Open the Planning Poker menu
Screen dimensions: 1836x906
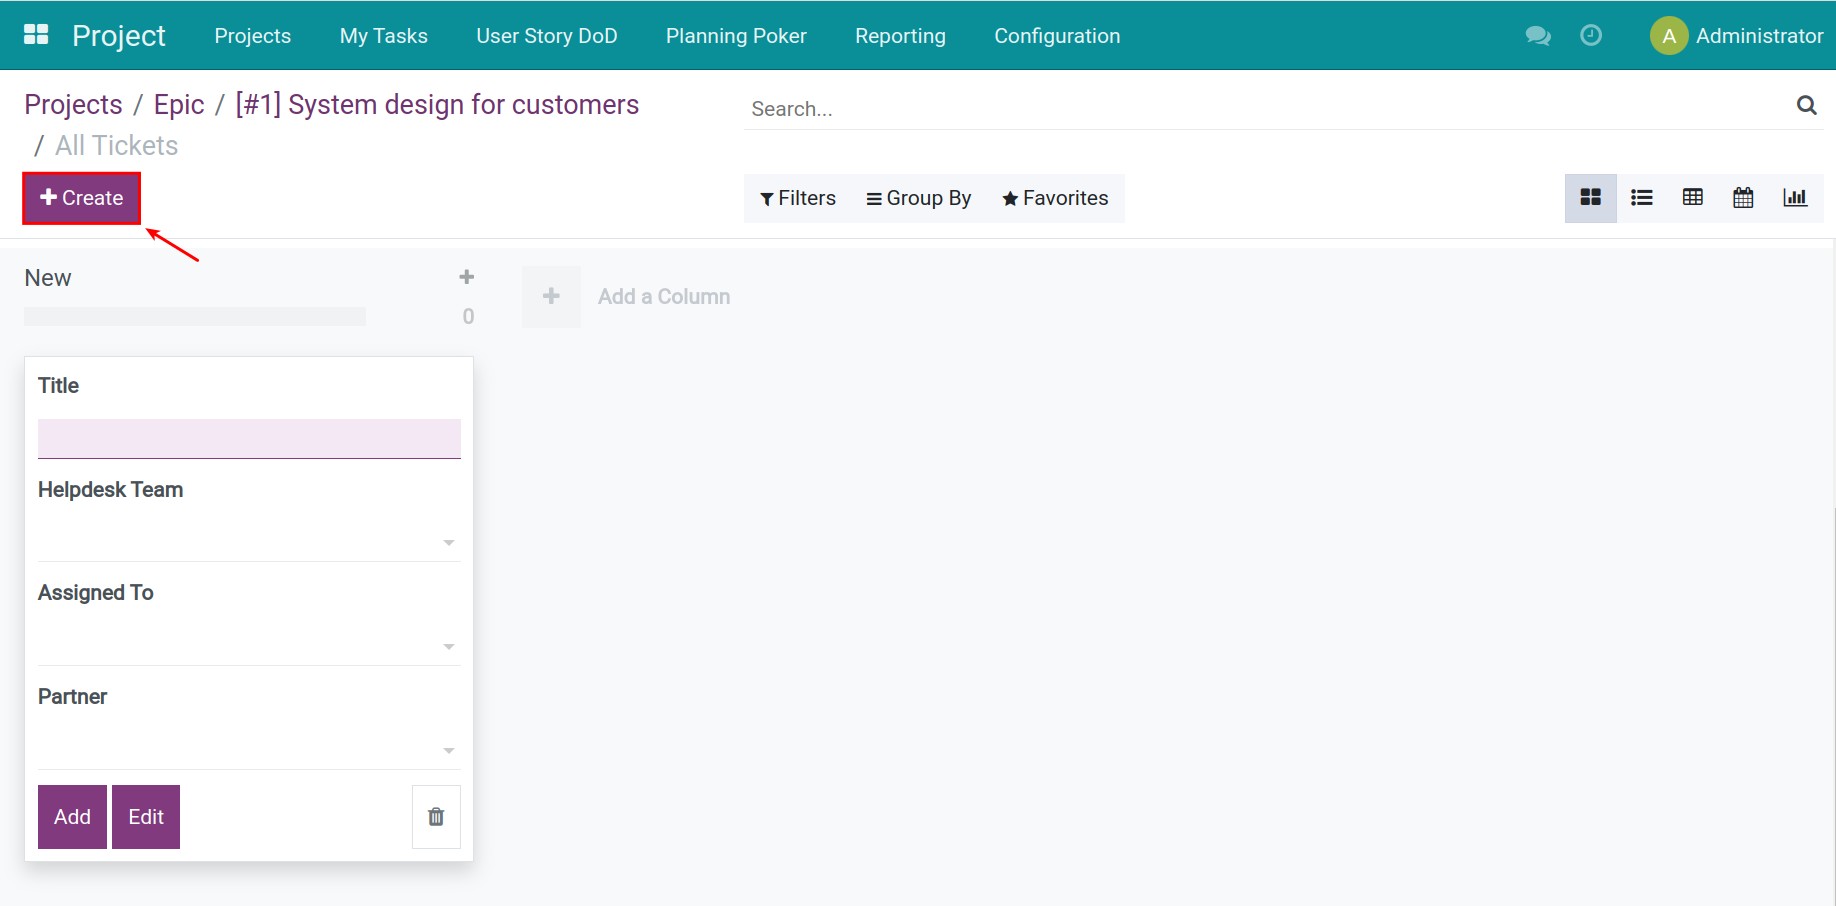click(x=736, y=35)
